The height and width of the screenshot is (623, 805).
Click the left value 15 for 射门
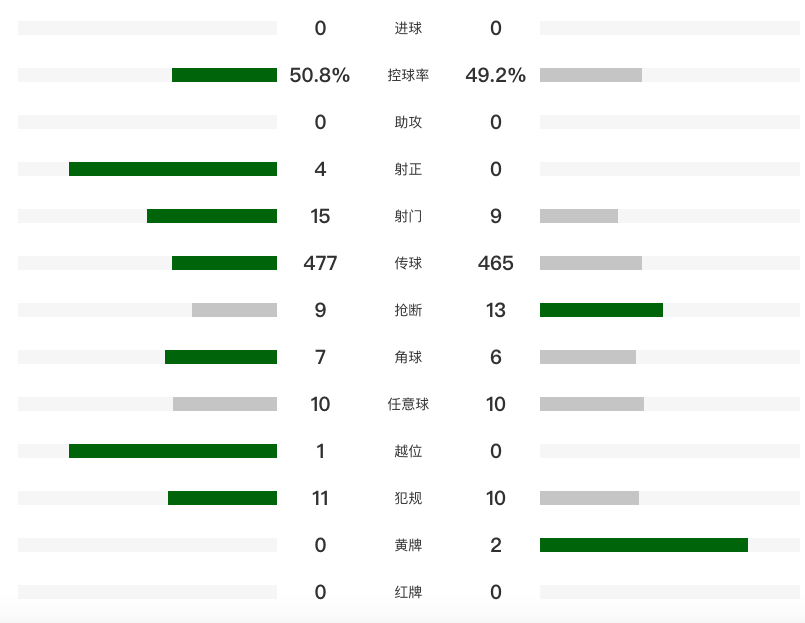pyautogui.click(x=320, y=216)
